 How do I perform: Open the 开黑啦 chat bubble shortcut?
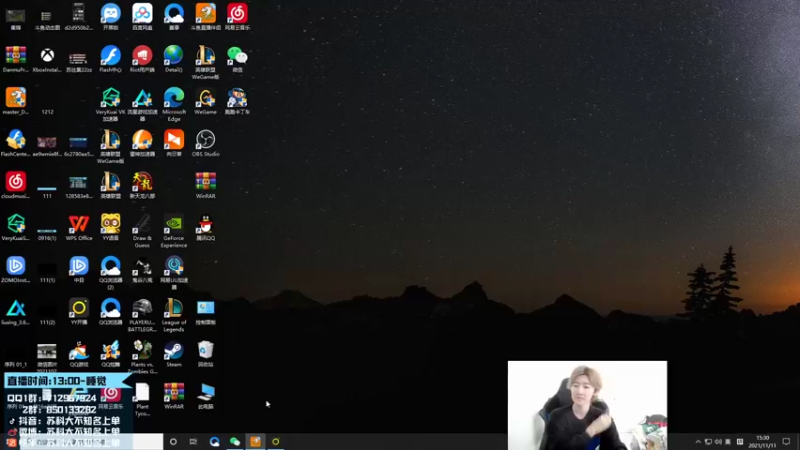110,17
